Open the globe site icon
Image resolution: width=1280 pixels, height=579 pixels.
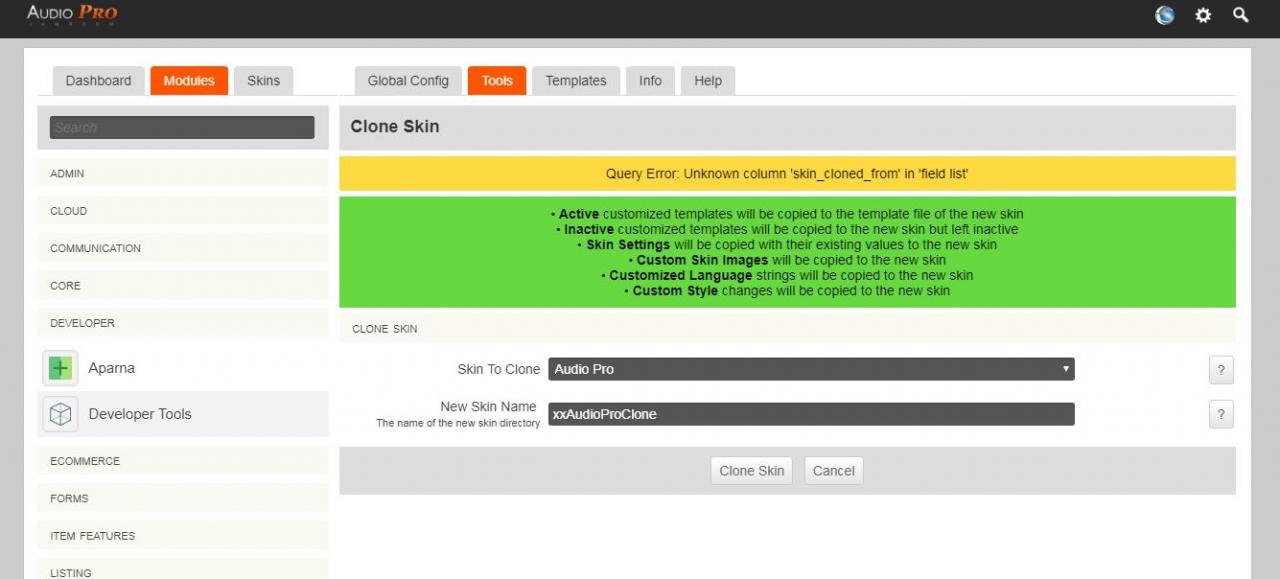coord(1165,15)
